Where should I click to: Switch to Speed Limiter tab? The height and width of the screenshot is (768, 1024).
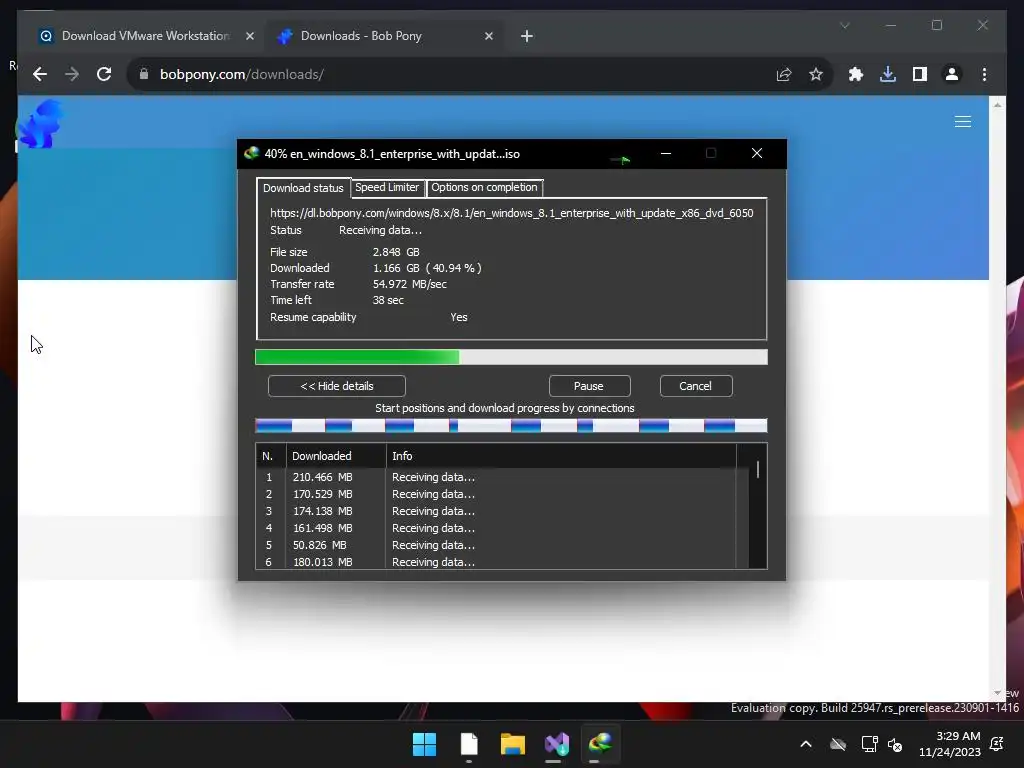(387, 187)
